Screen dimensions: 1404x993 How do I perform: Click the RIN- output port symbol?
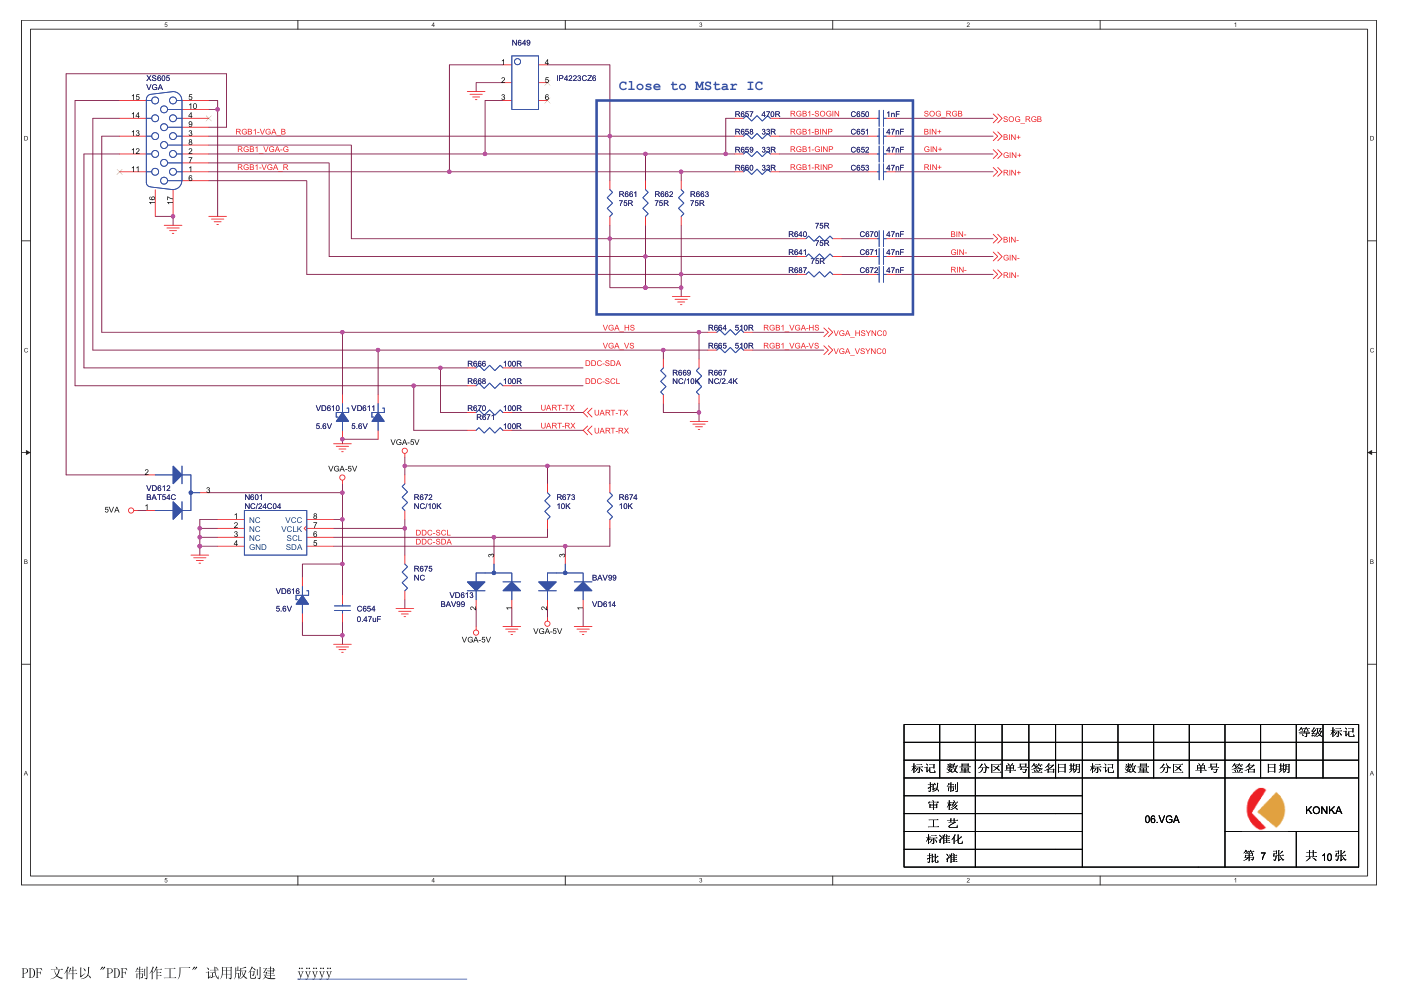pyautogui.click(x=997, y=274)
